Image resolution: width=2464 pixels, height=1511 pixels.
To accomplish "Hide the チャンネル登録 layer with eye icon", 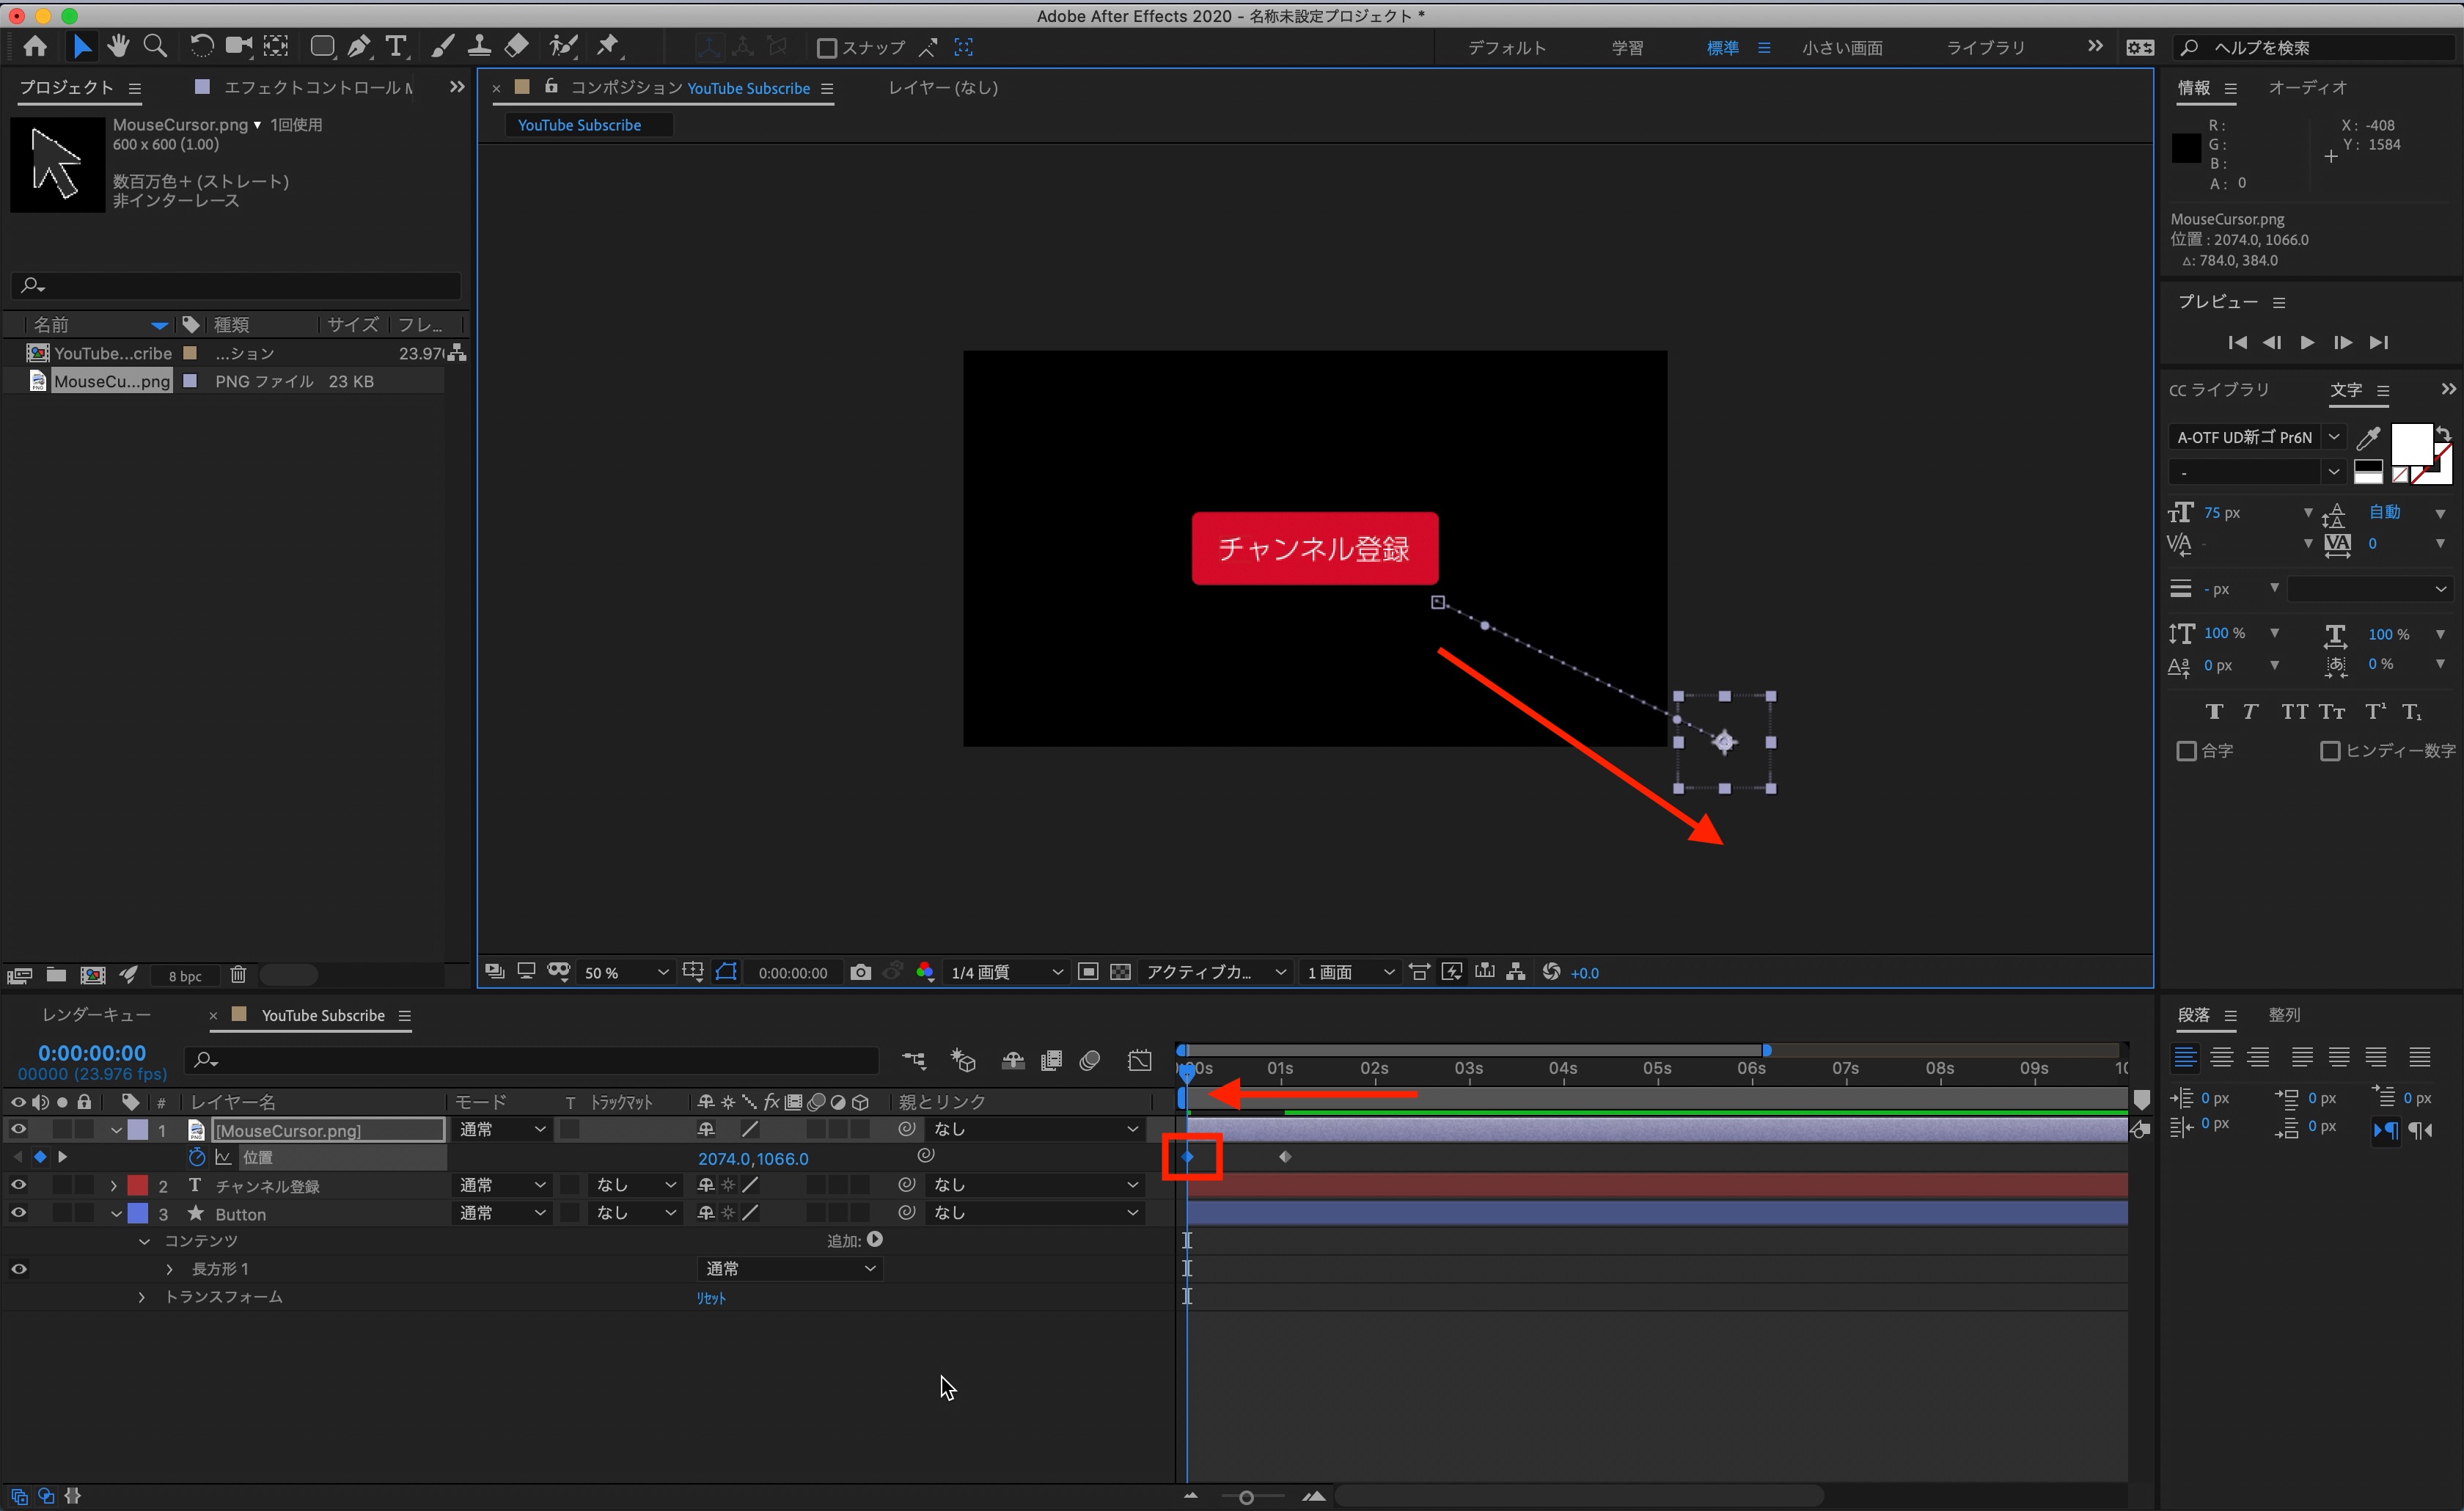I will 18,1185.
